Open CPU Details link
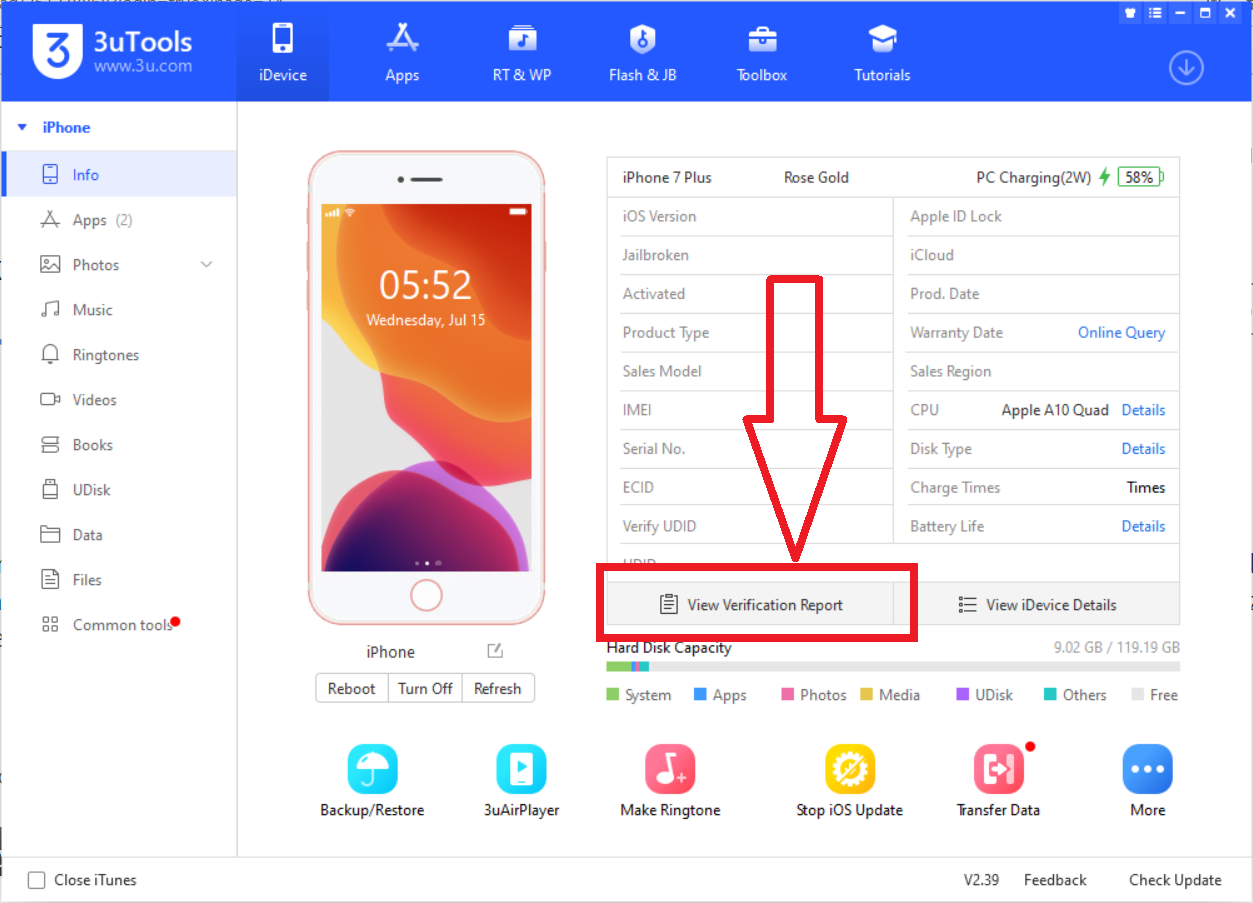This screenshot has height=903, width=1253. pyautogui.click(x=1143, y=410)
